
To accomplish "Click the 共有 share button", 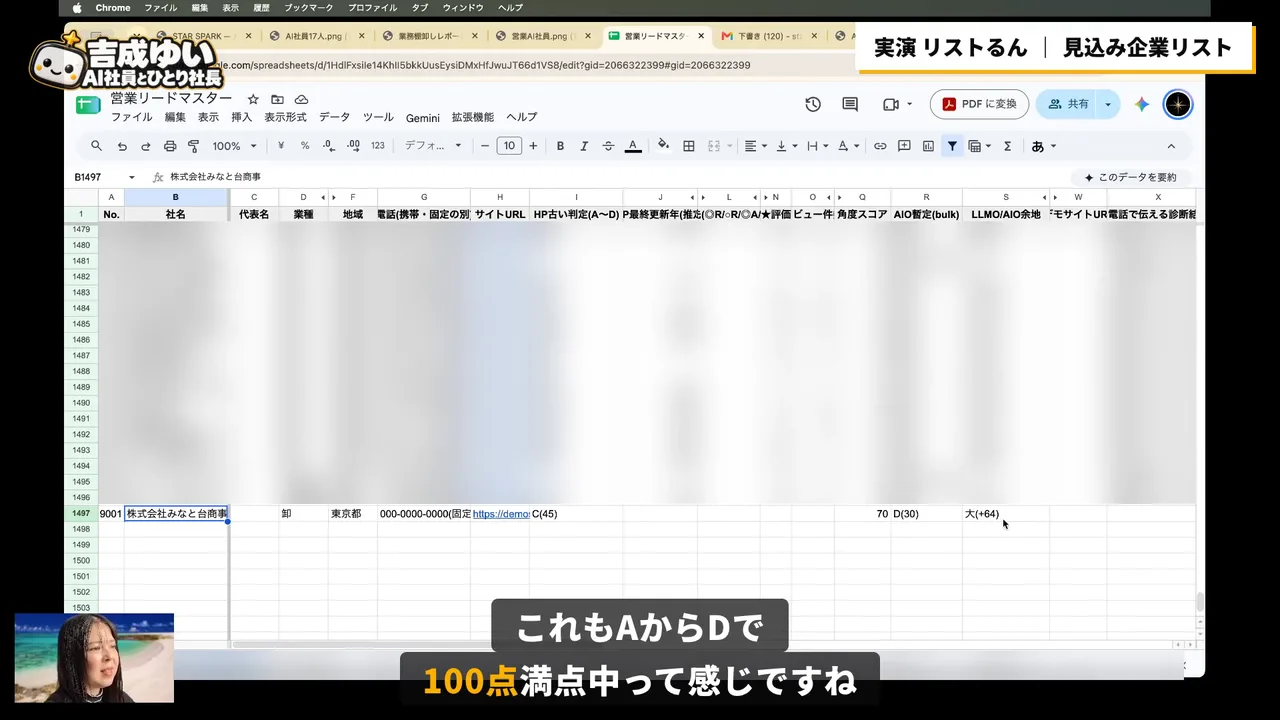I will 1067,104.
